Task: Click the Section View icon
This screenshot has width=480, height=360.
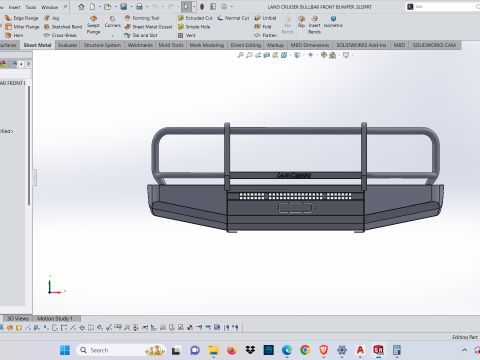Action: pyautogui.click(x=266, y=55)
